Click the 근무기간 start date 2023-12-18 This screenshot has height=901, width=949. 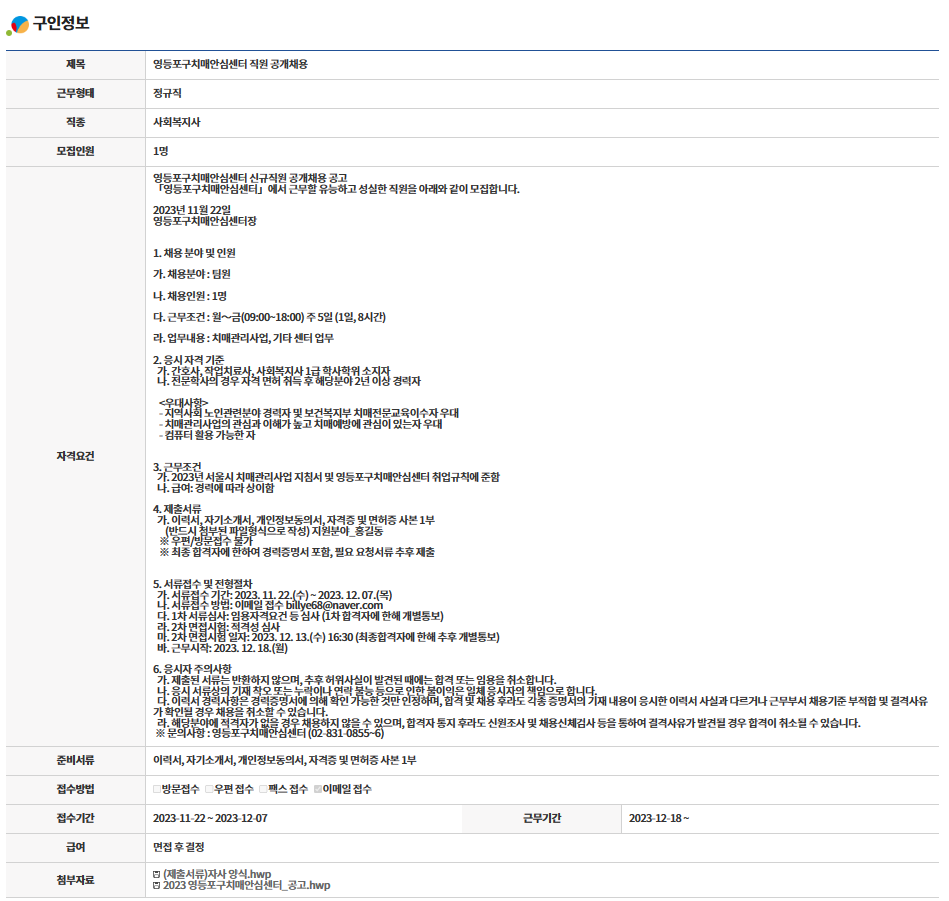658,818
